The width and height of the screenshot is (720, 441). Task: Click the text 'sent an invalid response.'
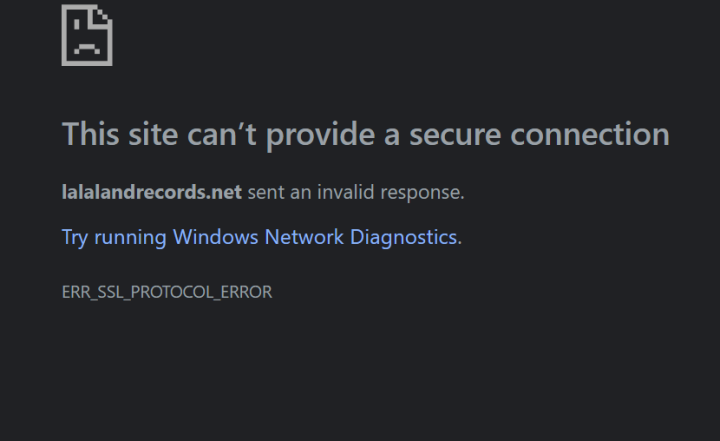pos(355,192)
